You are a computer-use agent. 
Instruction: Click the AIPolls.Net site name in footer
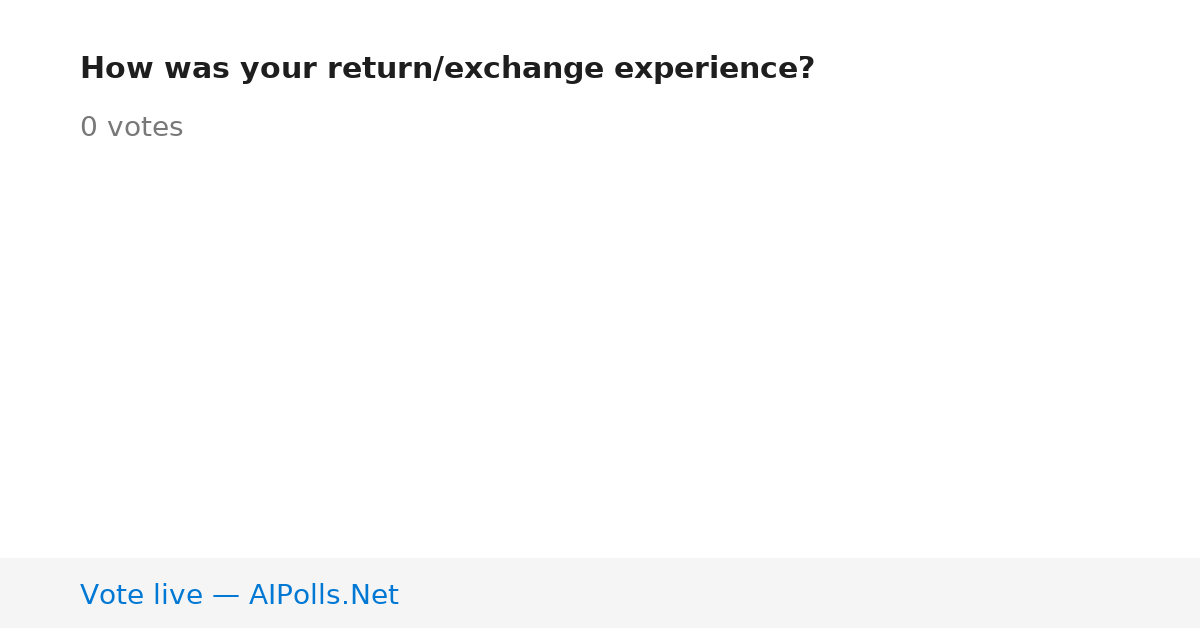pos(323,595)
